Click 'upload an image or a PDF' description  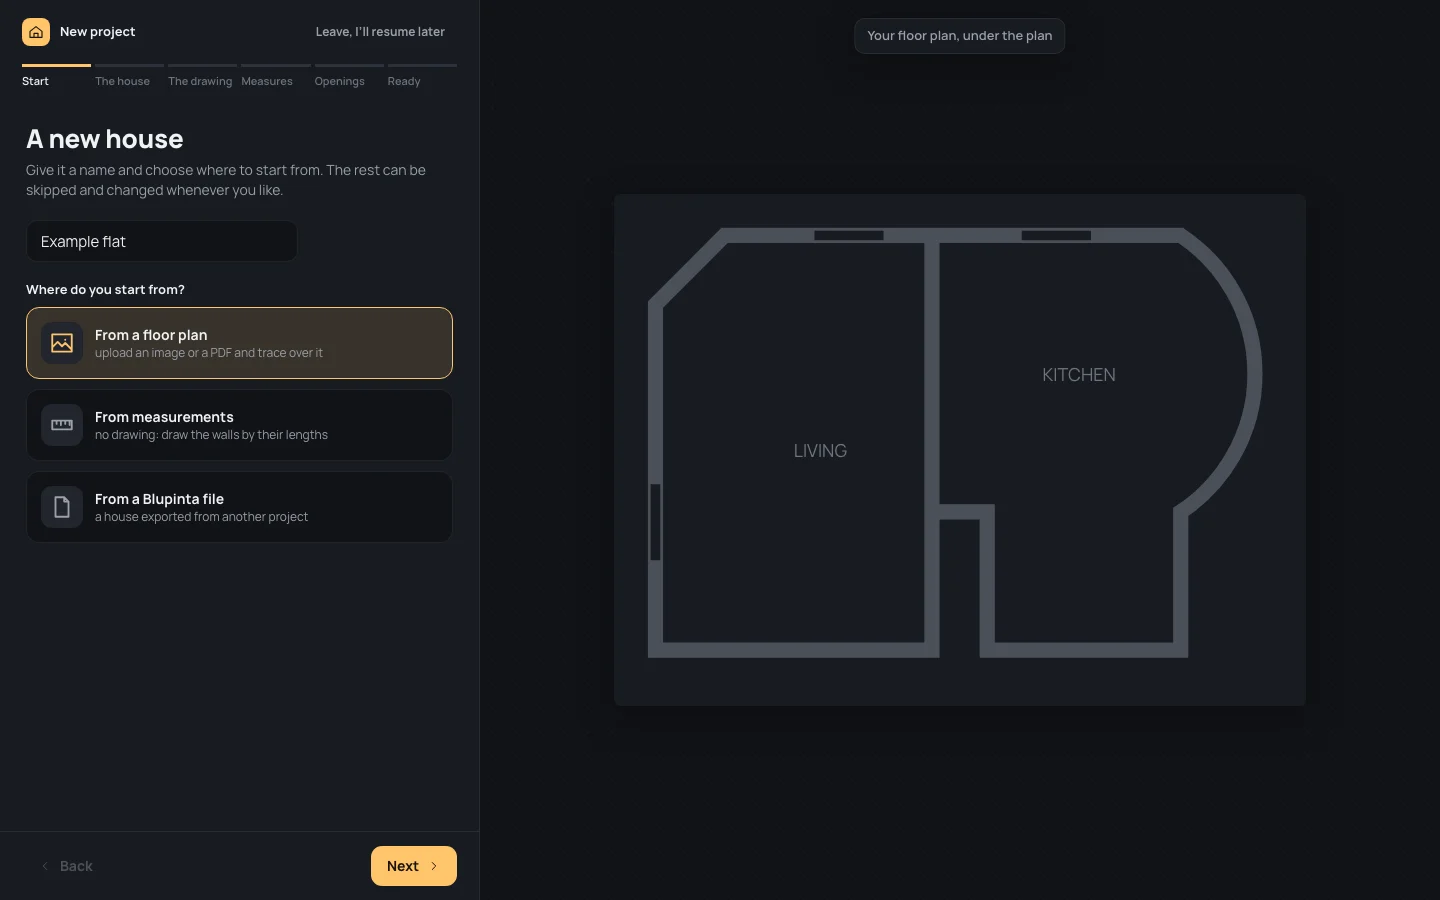point(209,353)
